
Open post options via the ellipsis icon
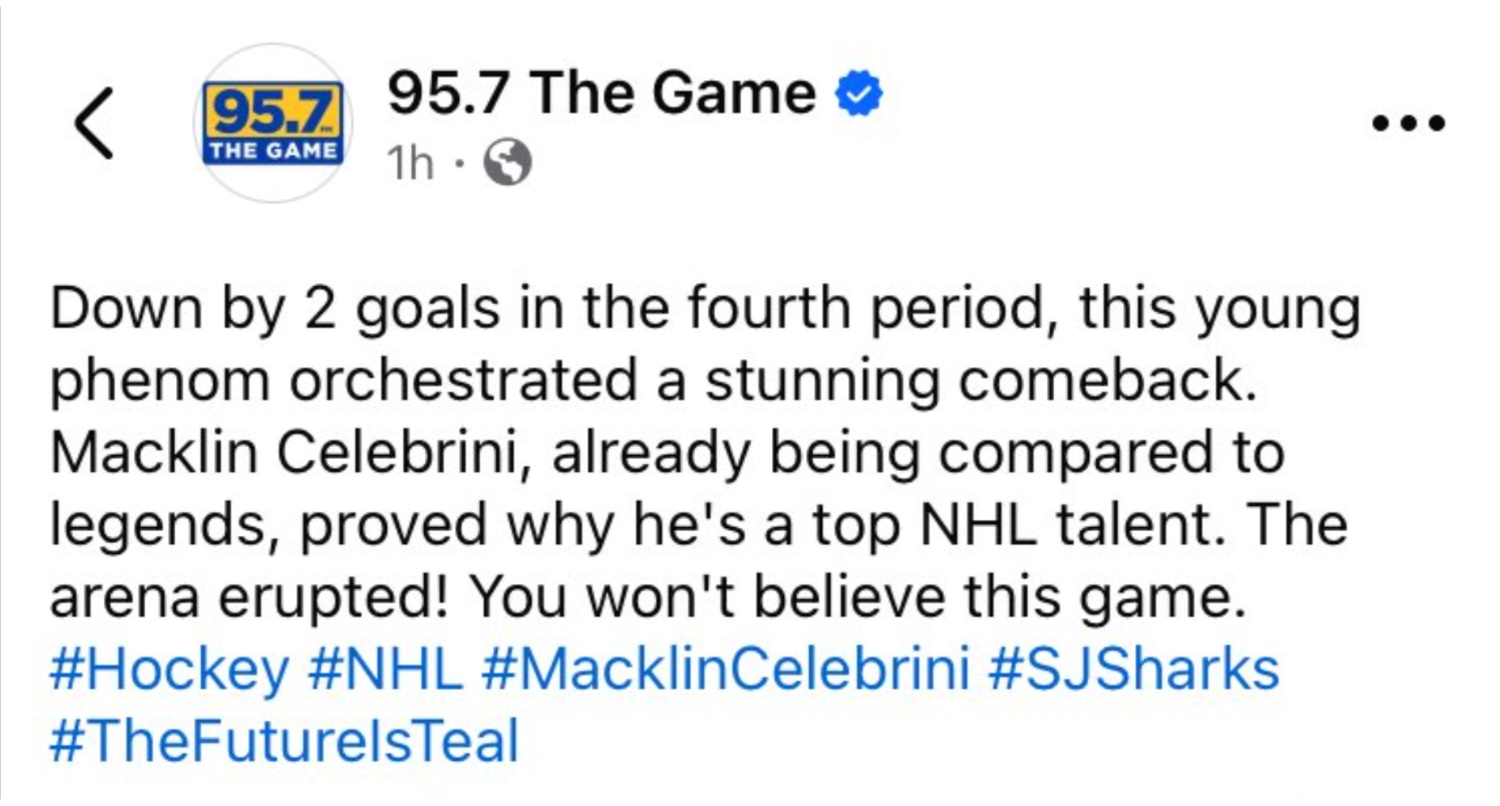1406,120
